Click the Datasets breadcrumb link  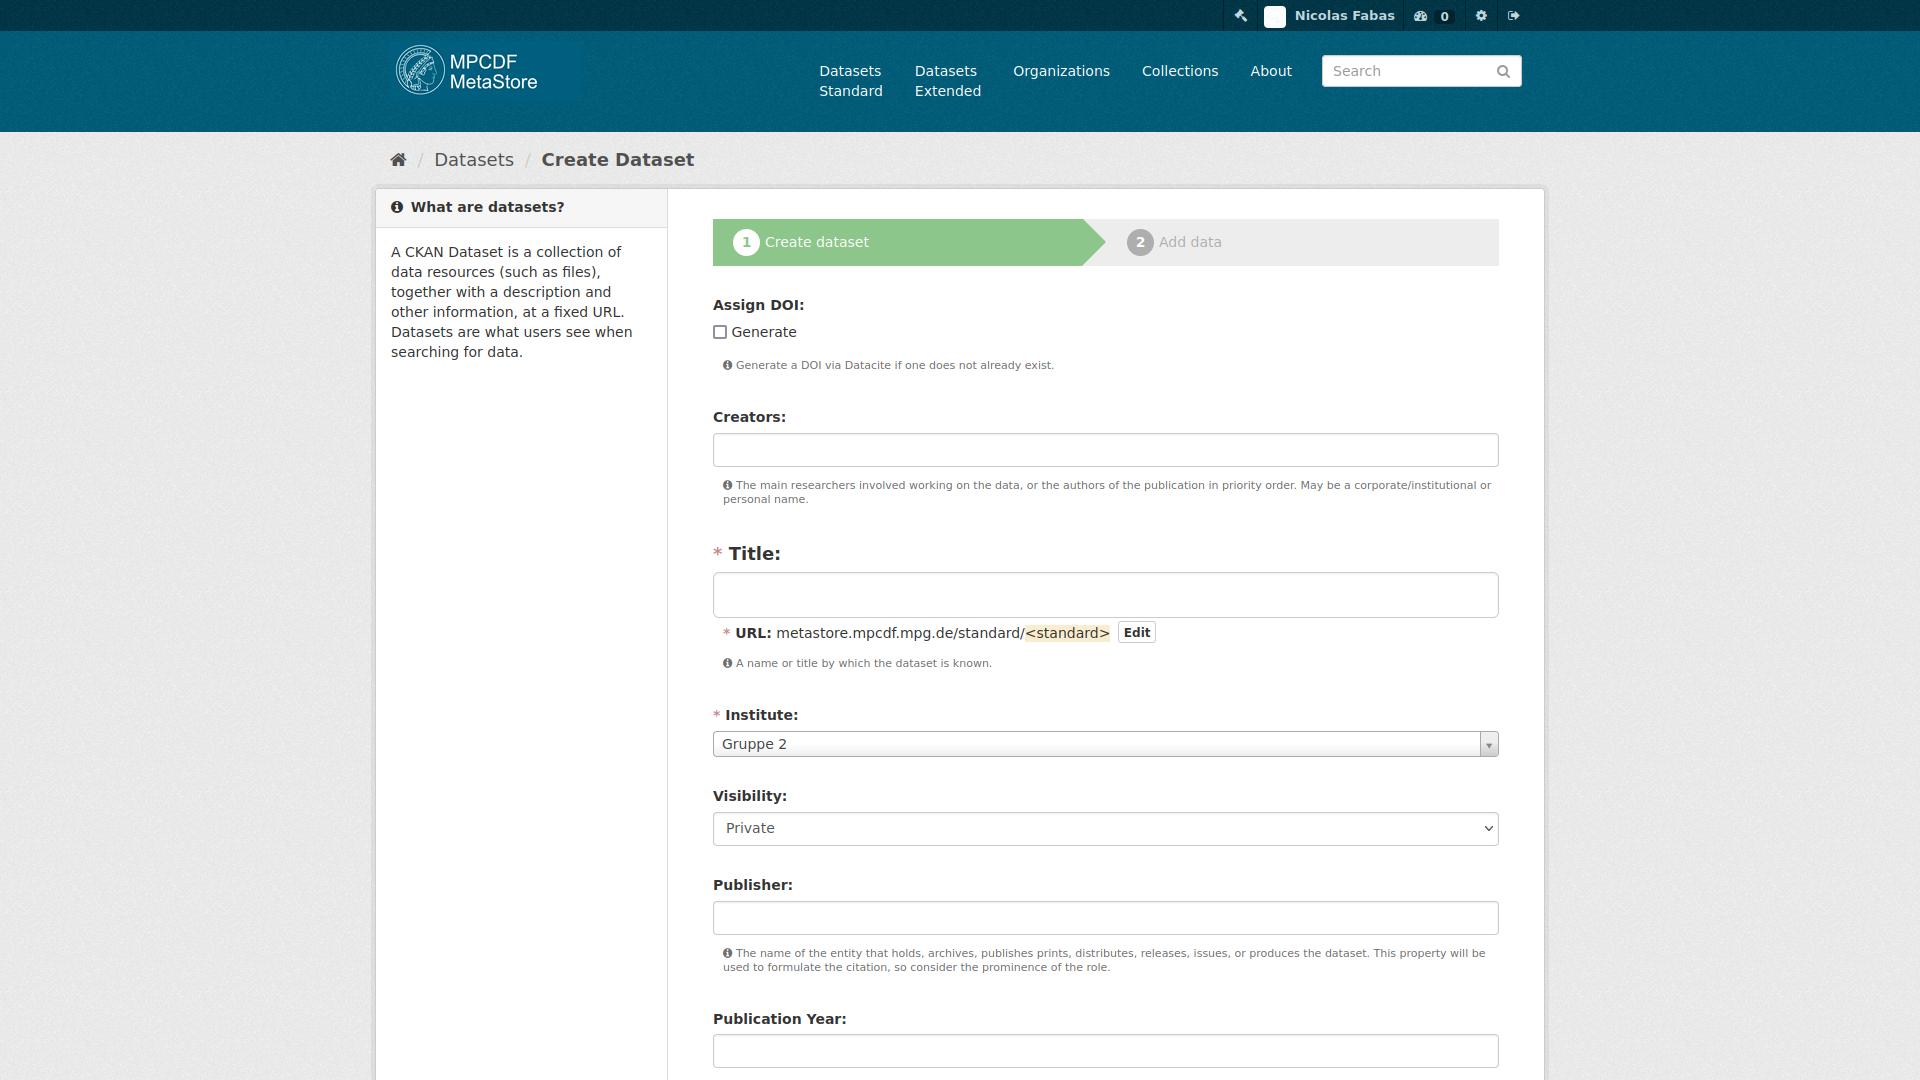point(475,160)
